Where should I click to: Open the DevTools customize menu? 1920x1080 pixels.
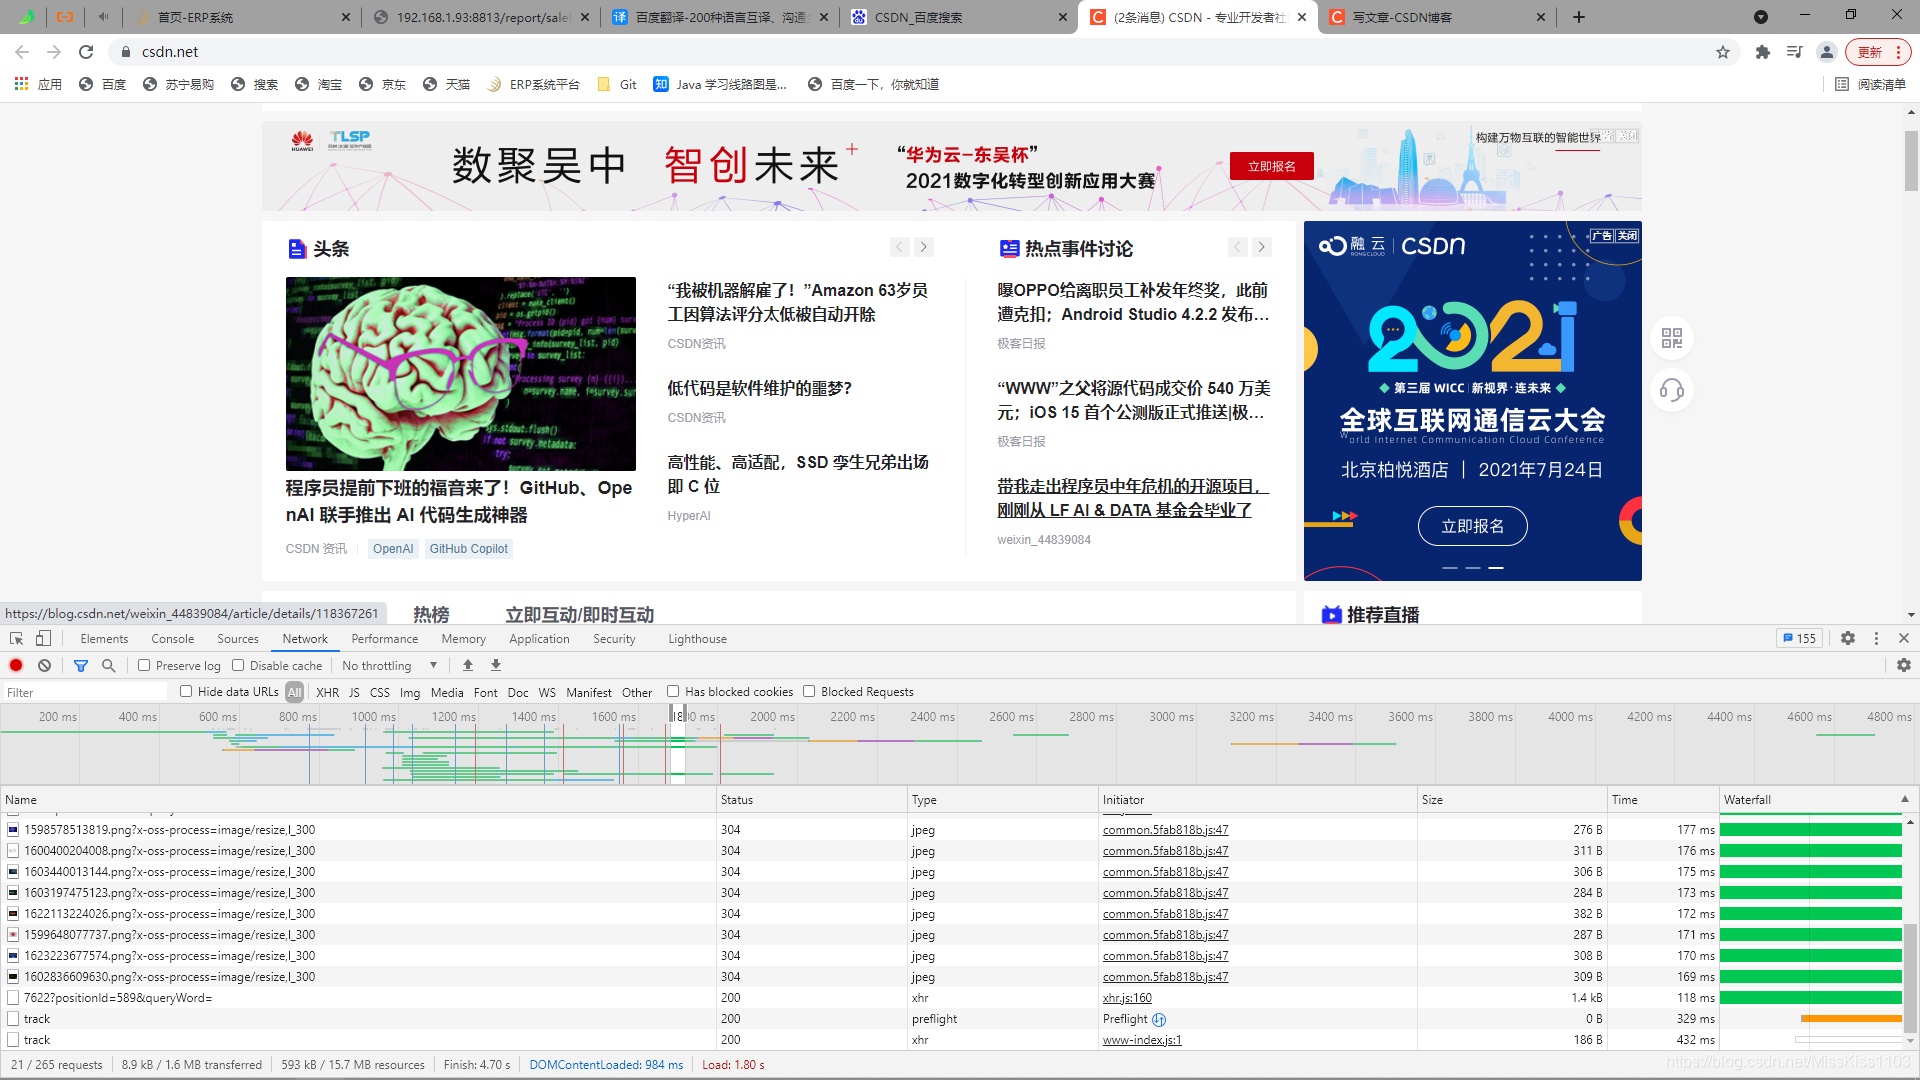tap(1876, 638)
